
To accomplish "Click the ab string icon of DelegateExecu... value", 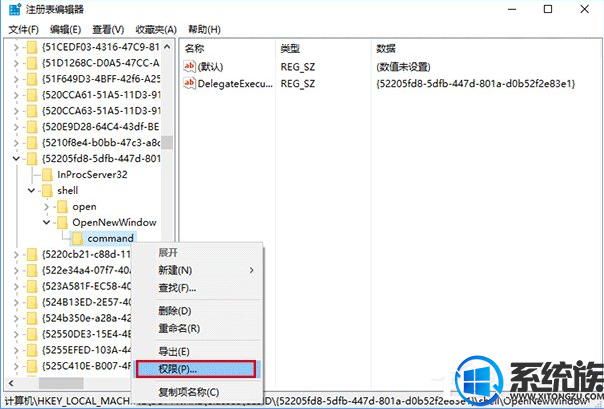I will pos(190,83).
